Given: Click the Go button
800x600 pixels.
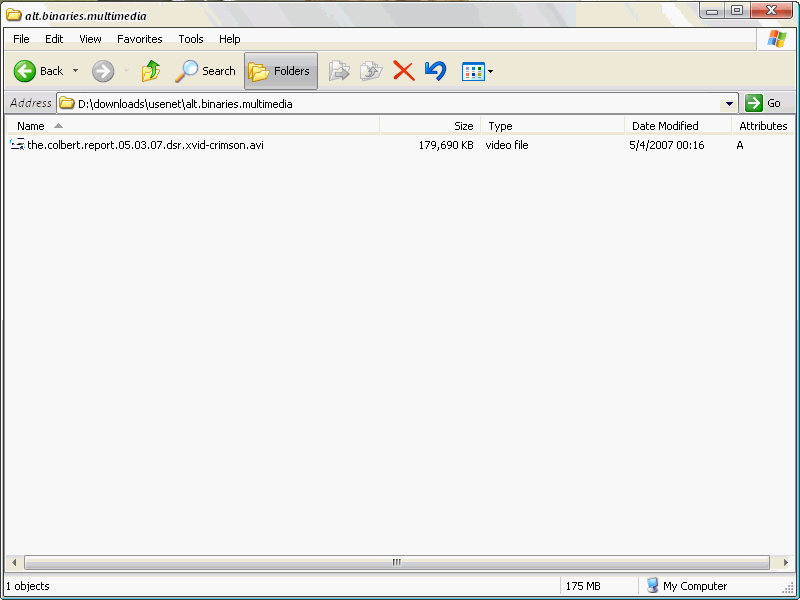Looking at the screenshot, I should click(764, 103).
